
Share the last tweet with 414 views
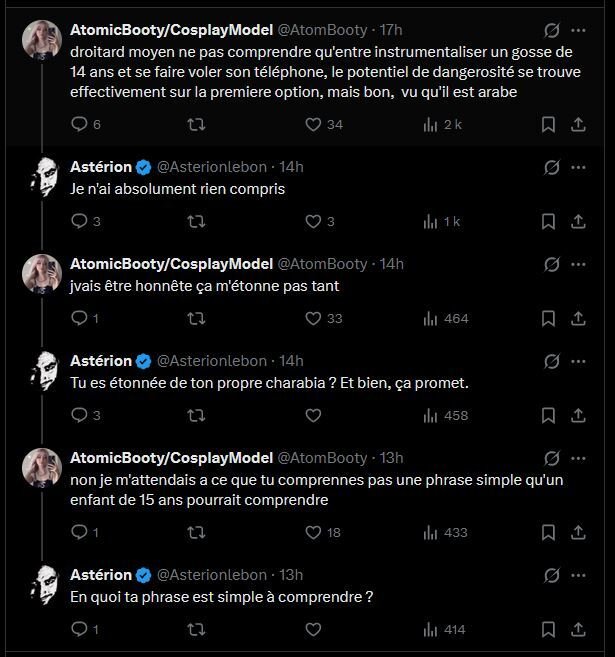pyautogui.click(x=578, y=629)
